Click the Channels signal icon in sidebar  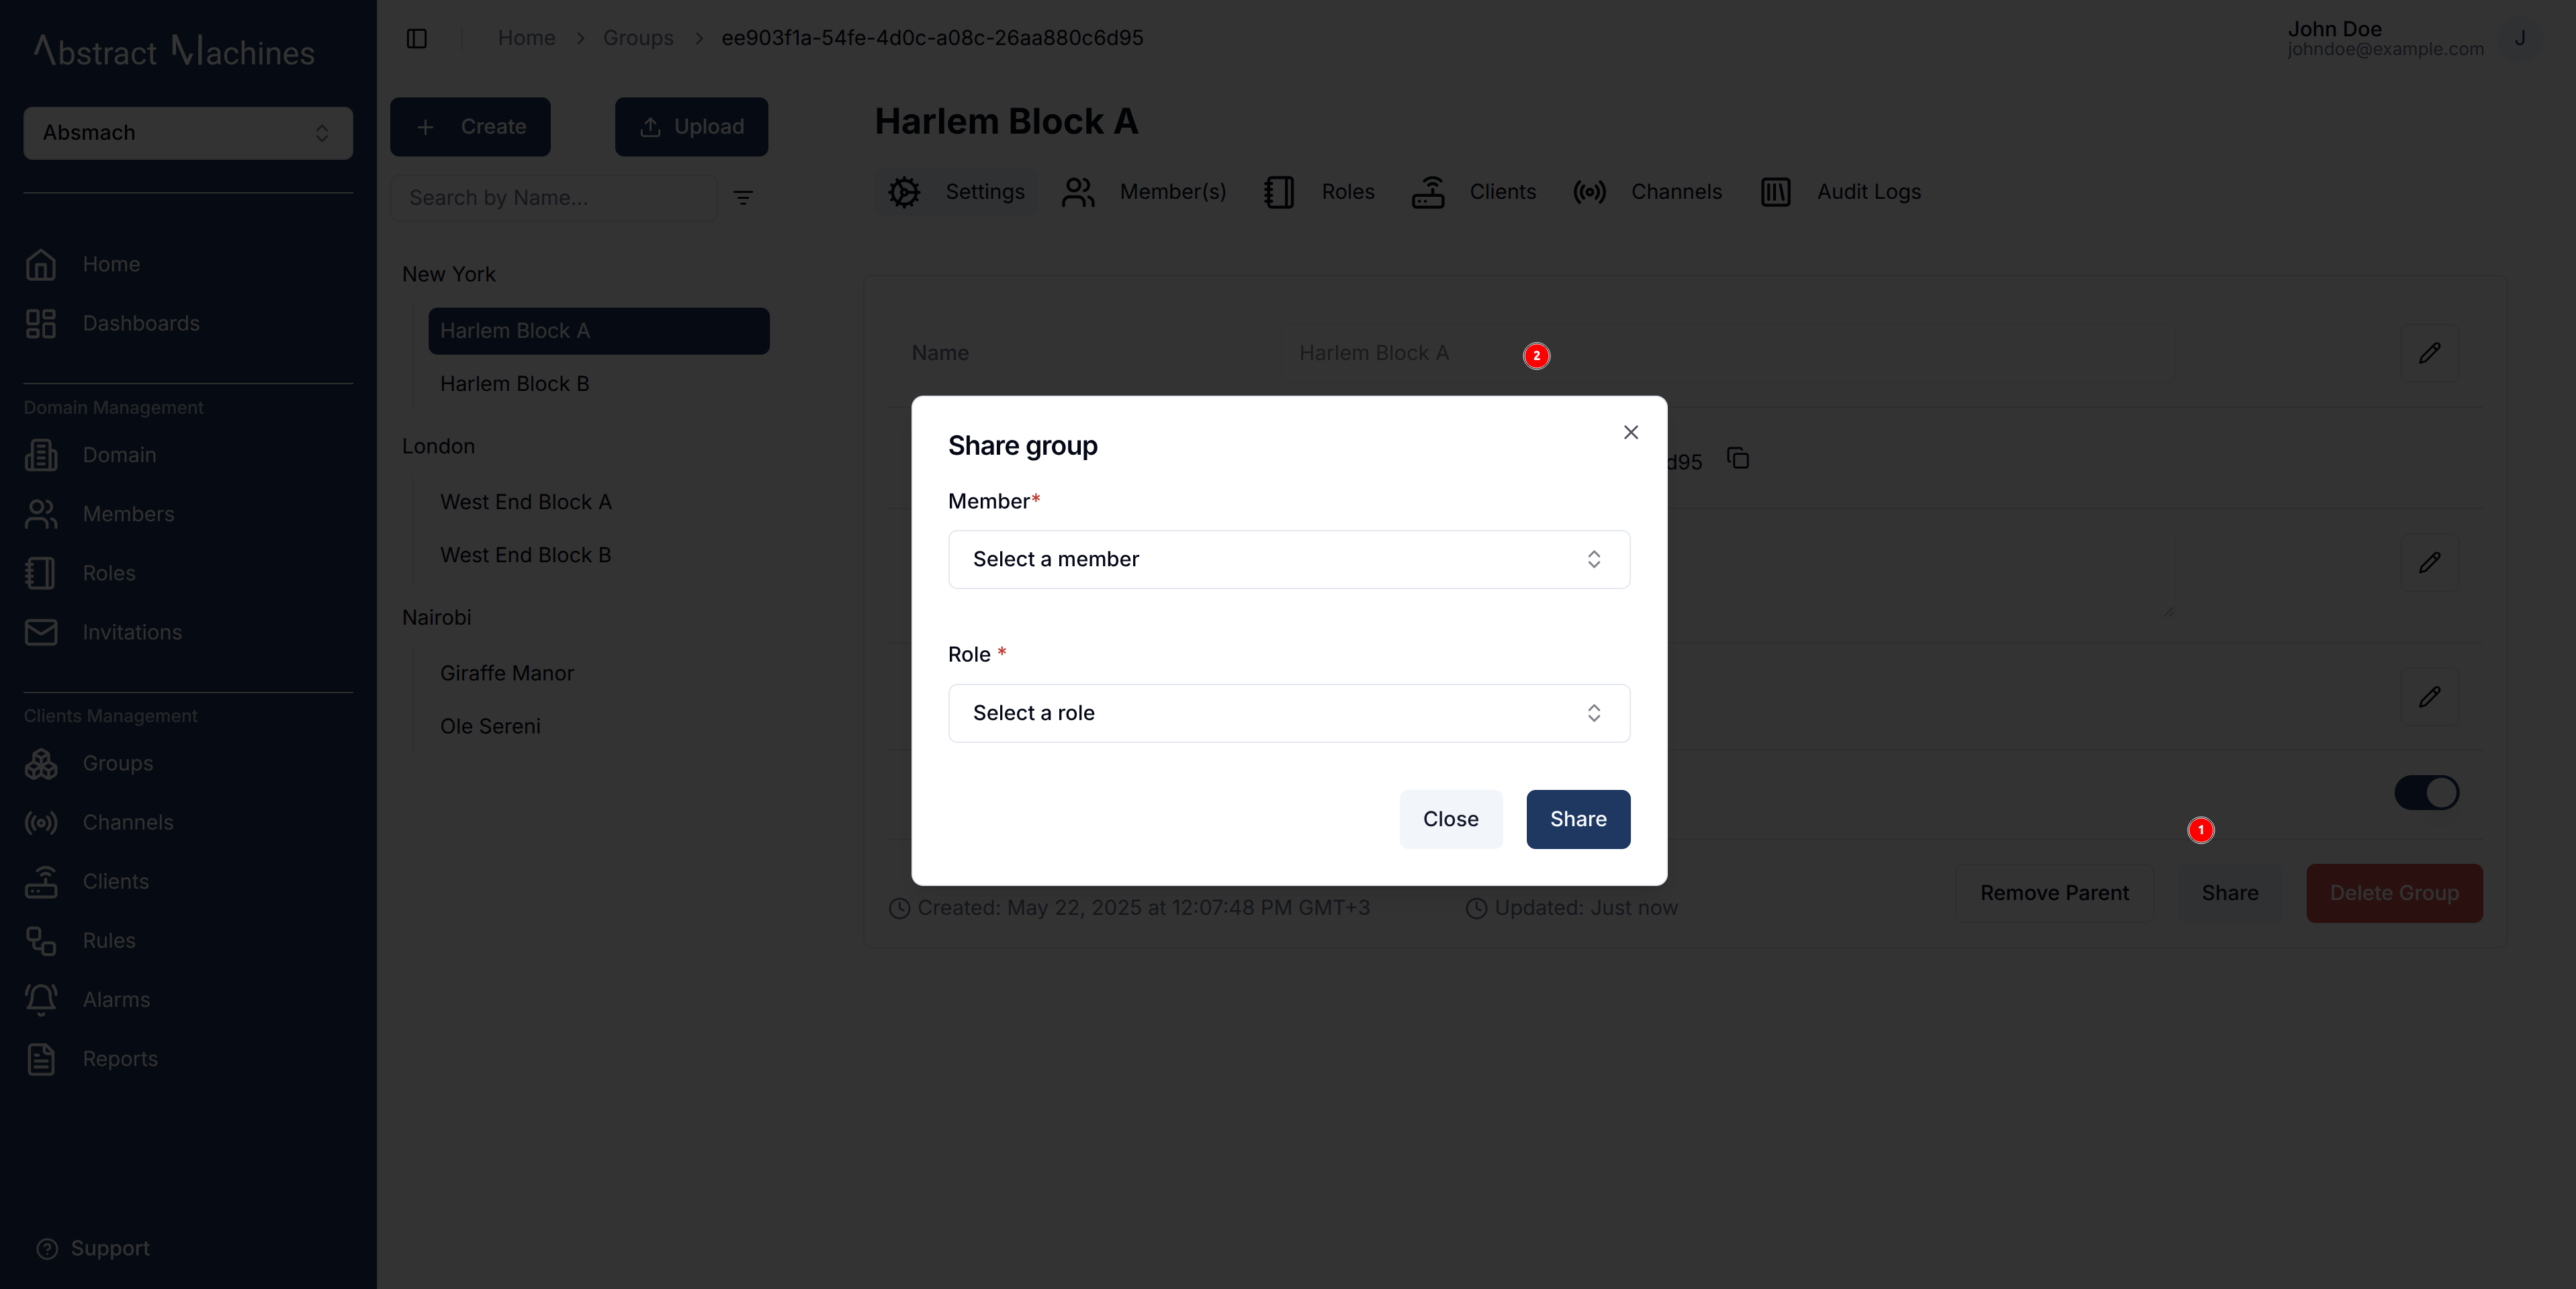(41, 822)
